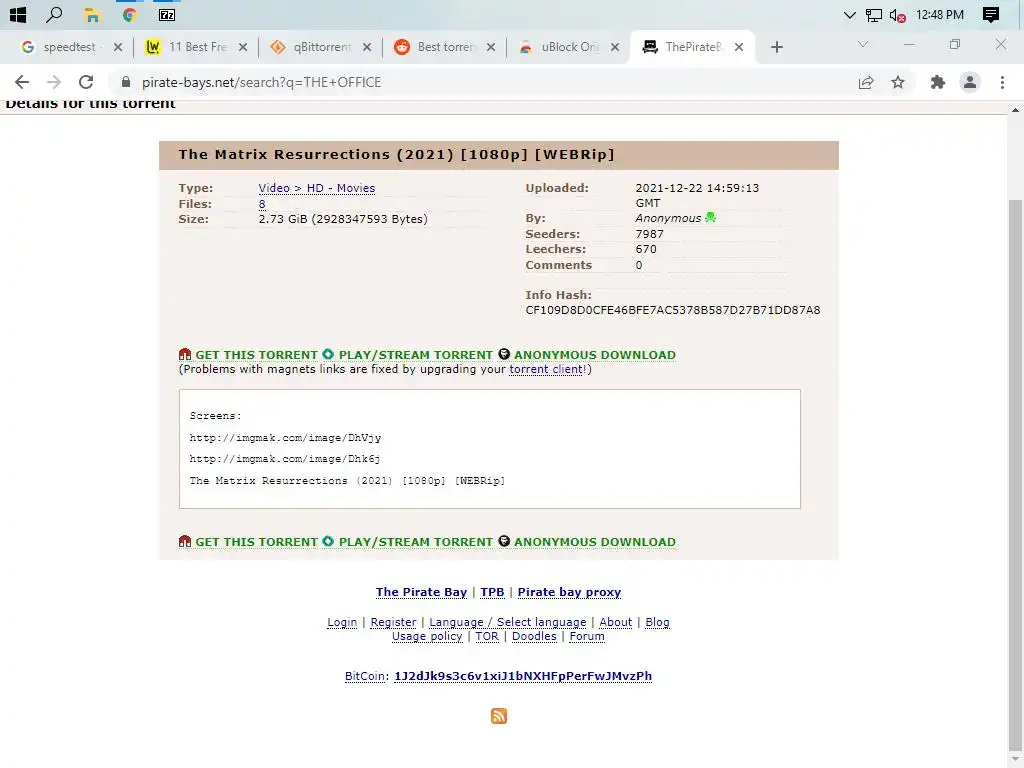This screenshot has height=768, width=1024.
Task: Click the green skull trusted uploader icon
Action: tap(711, 217)
